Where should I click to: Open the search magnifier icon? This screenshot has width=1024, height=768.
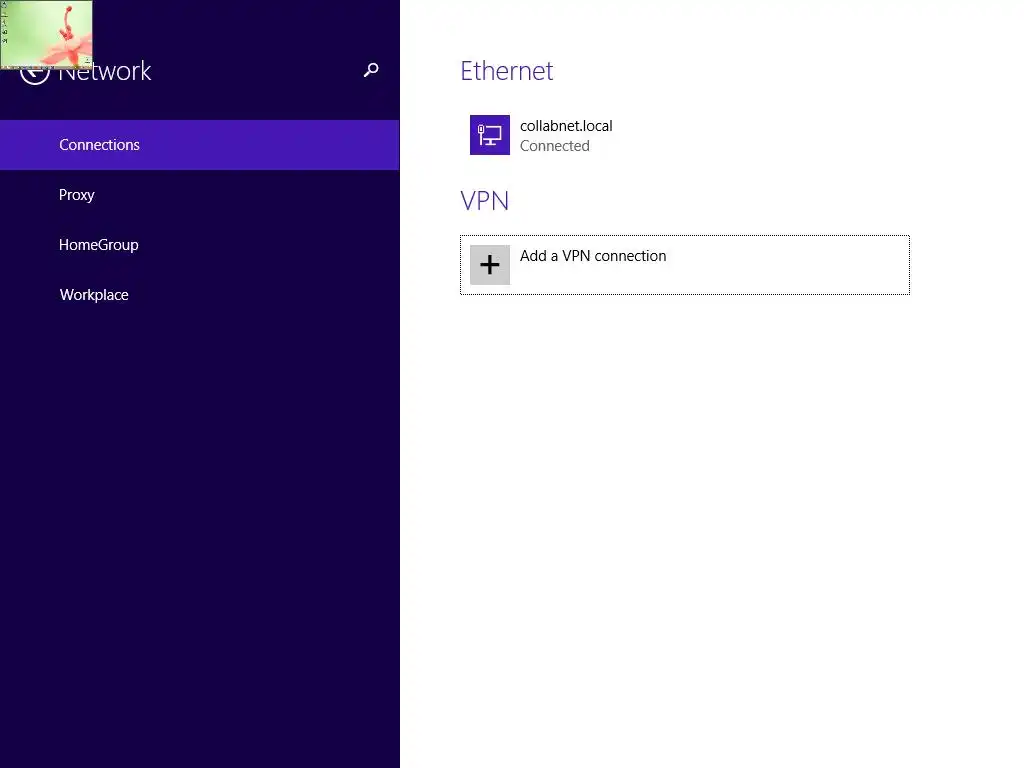[x=371, y=70]
